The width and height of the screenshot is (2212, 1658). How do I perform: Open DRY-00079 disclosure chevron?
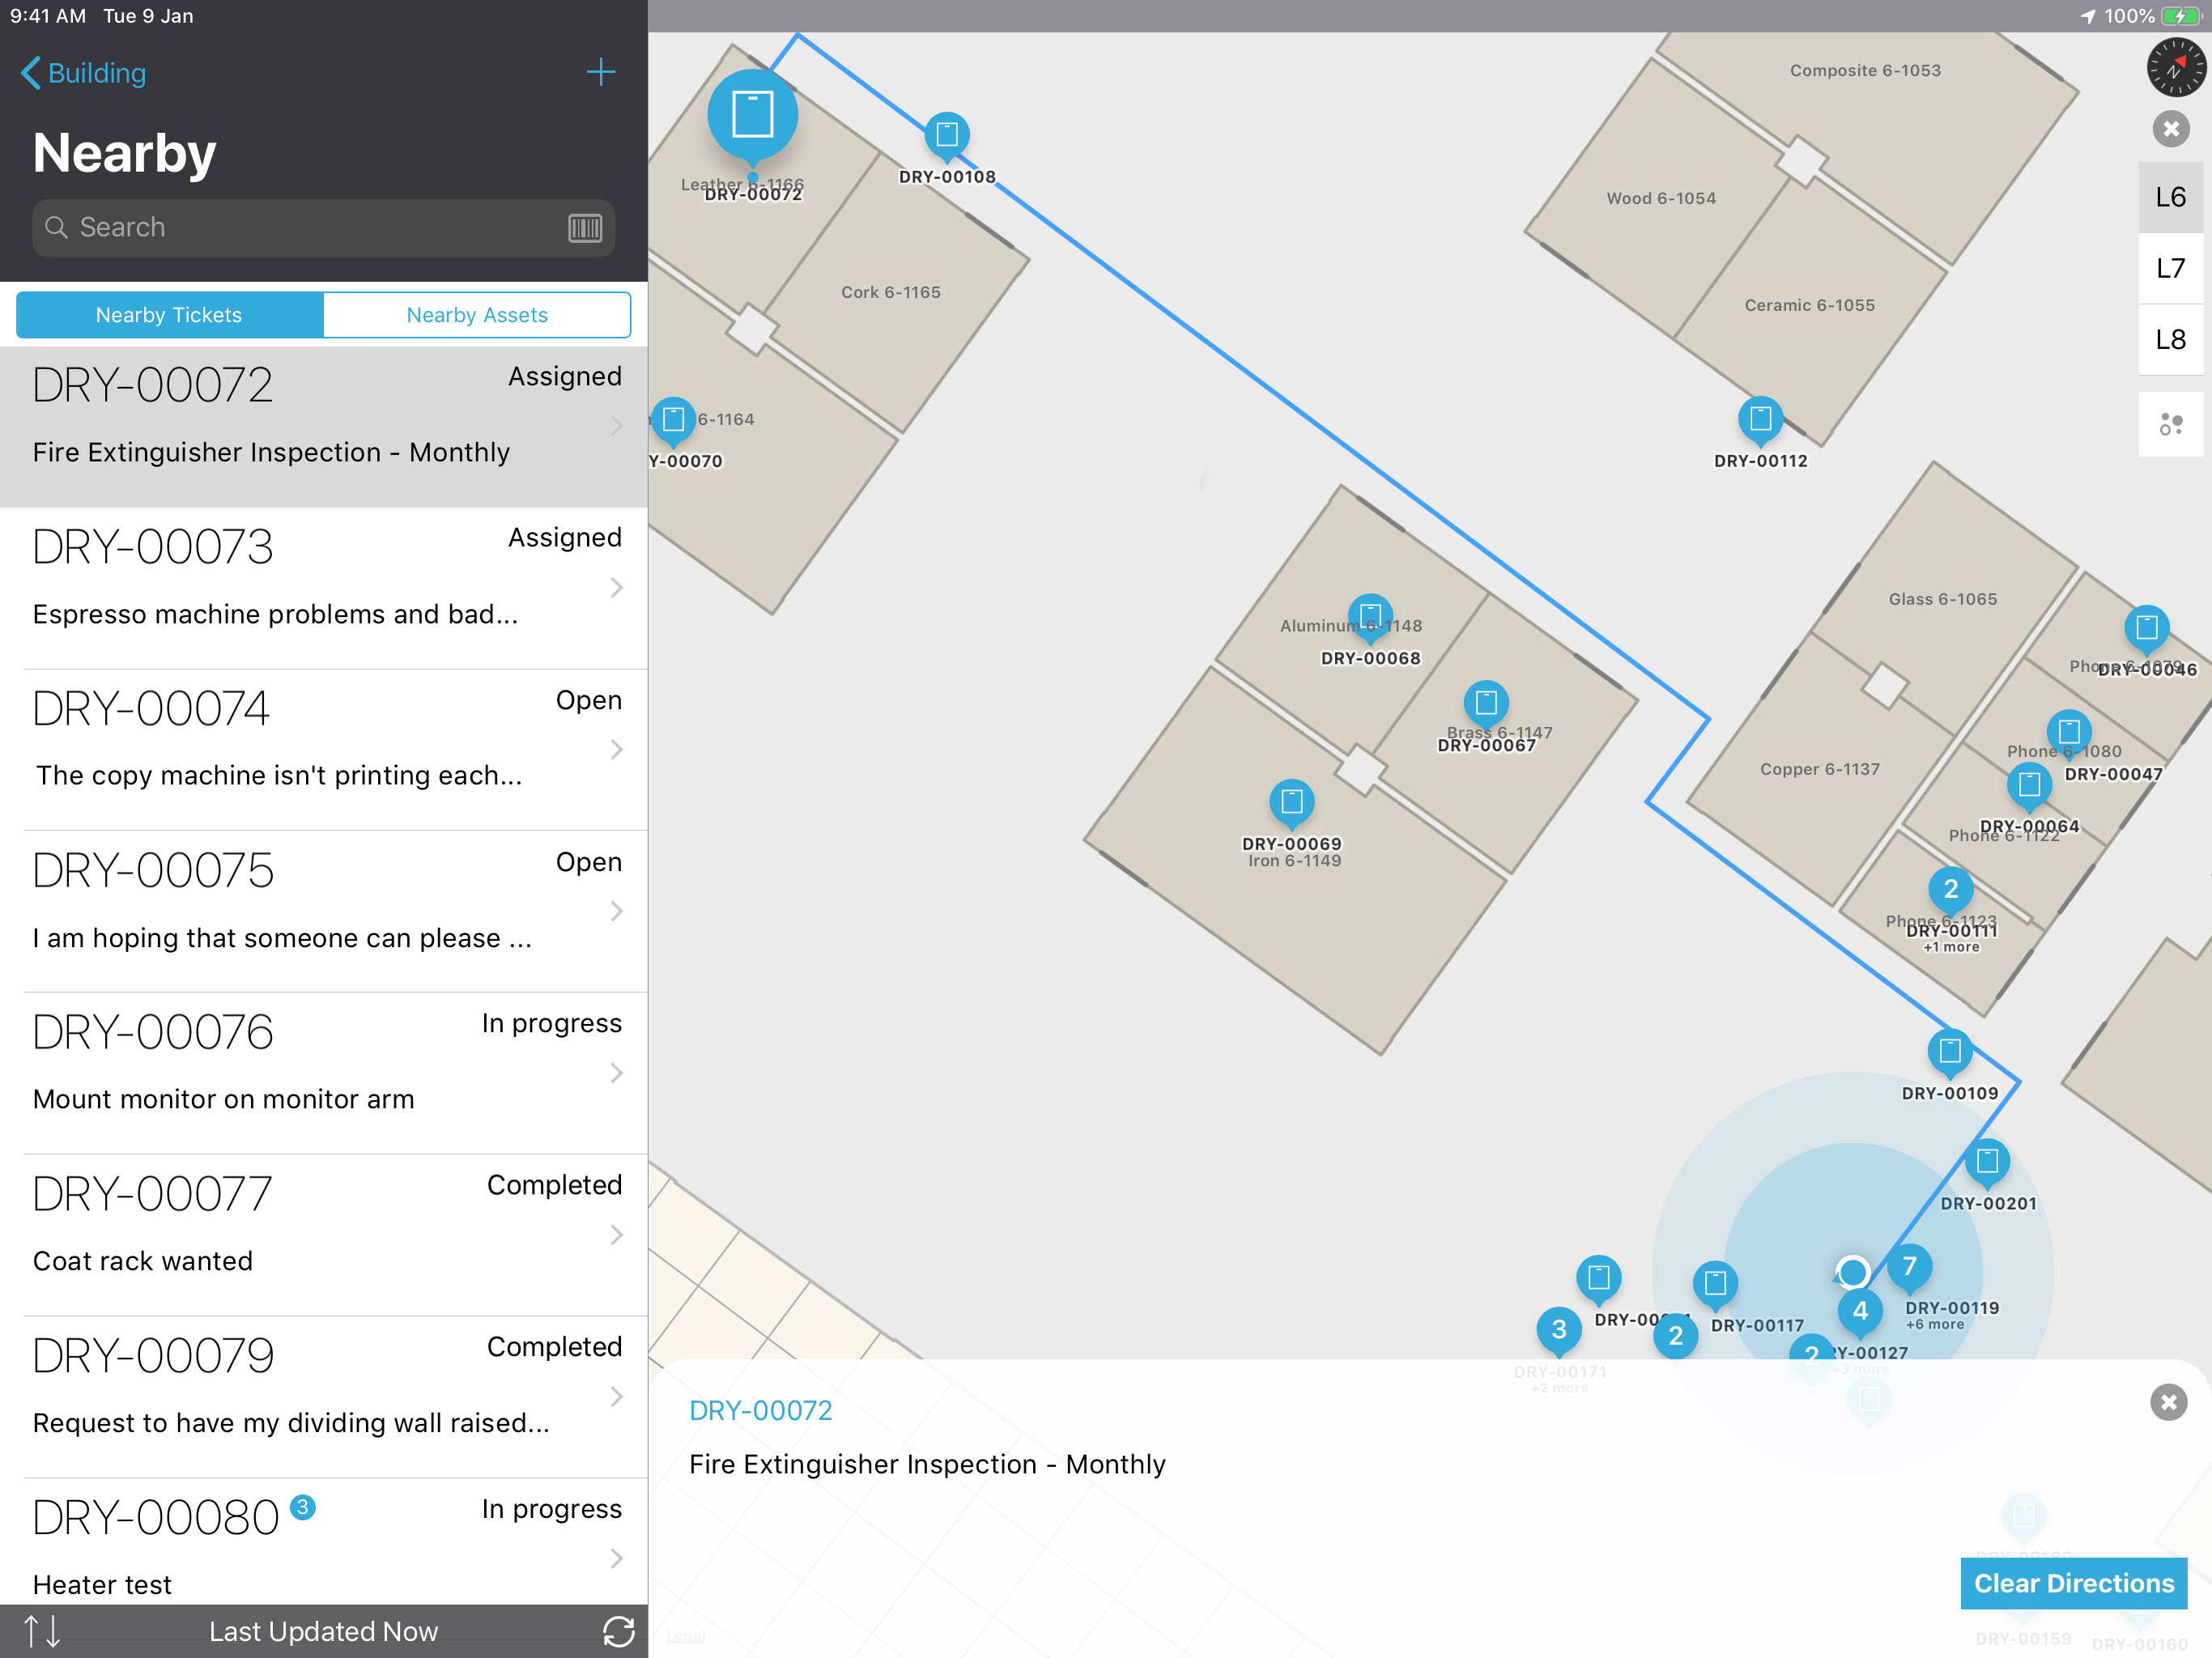[x=616, y=1397]
